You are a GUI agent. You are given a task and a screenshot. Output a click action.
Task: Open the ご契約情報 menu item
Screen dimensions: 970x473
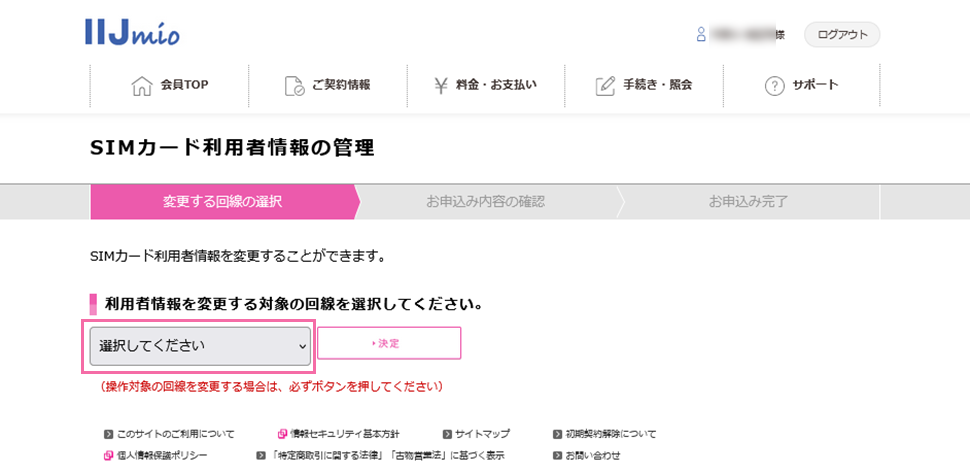click(x=340, y=85)
